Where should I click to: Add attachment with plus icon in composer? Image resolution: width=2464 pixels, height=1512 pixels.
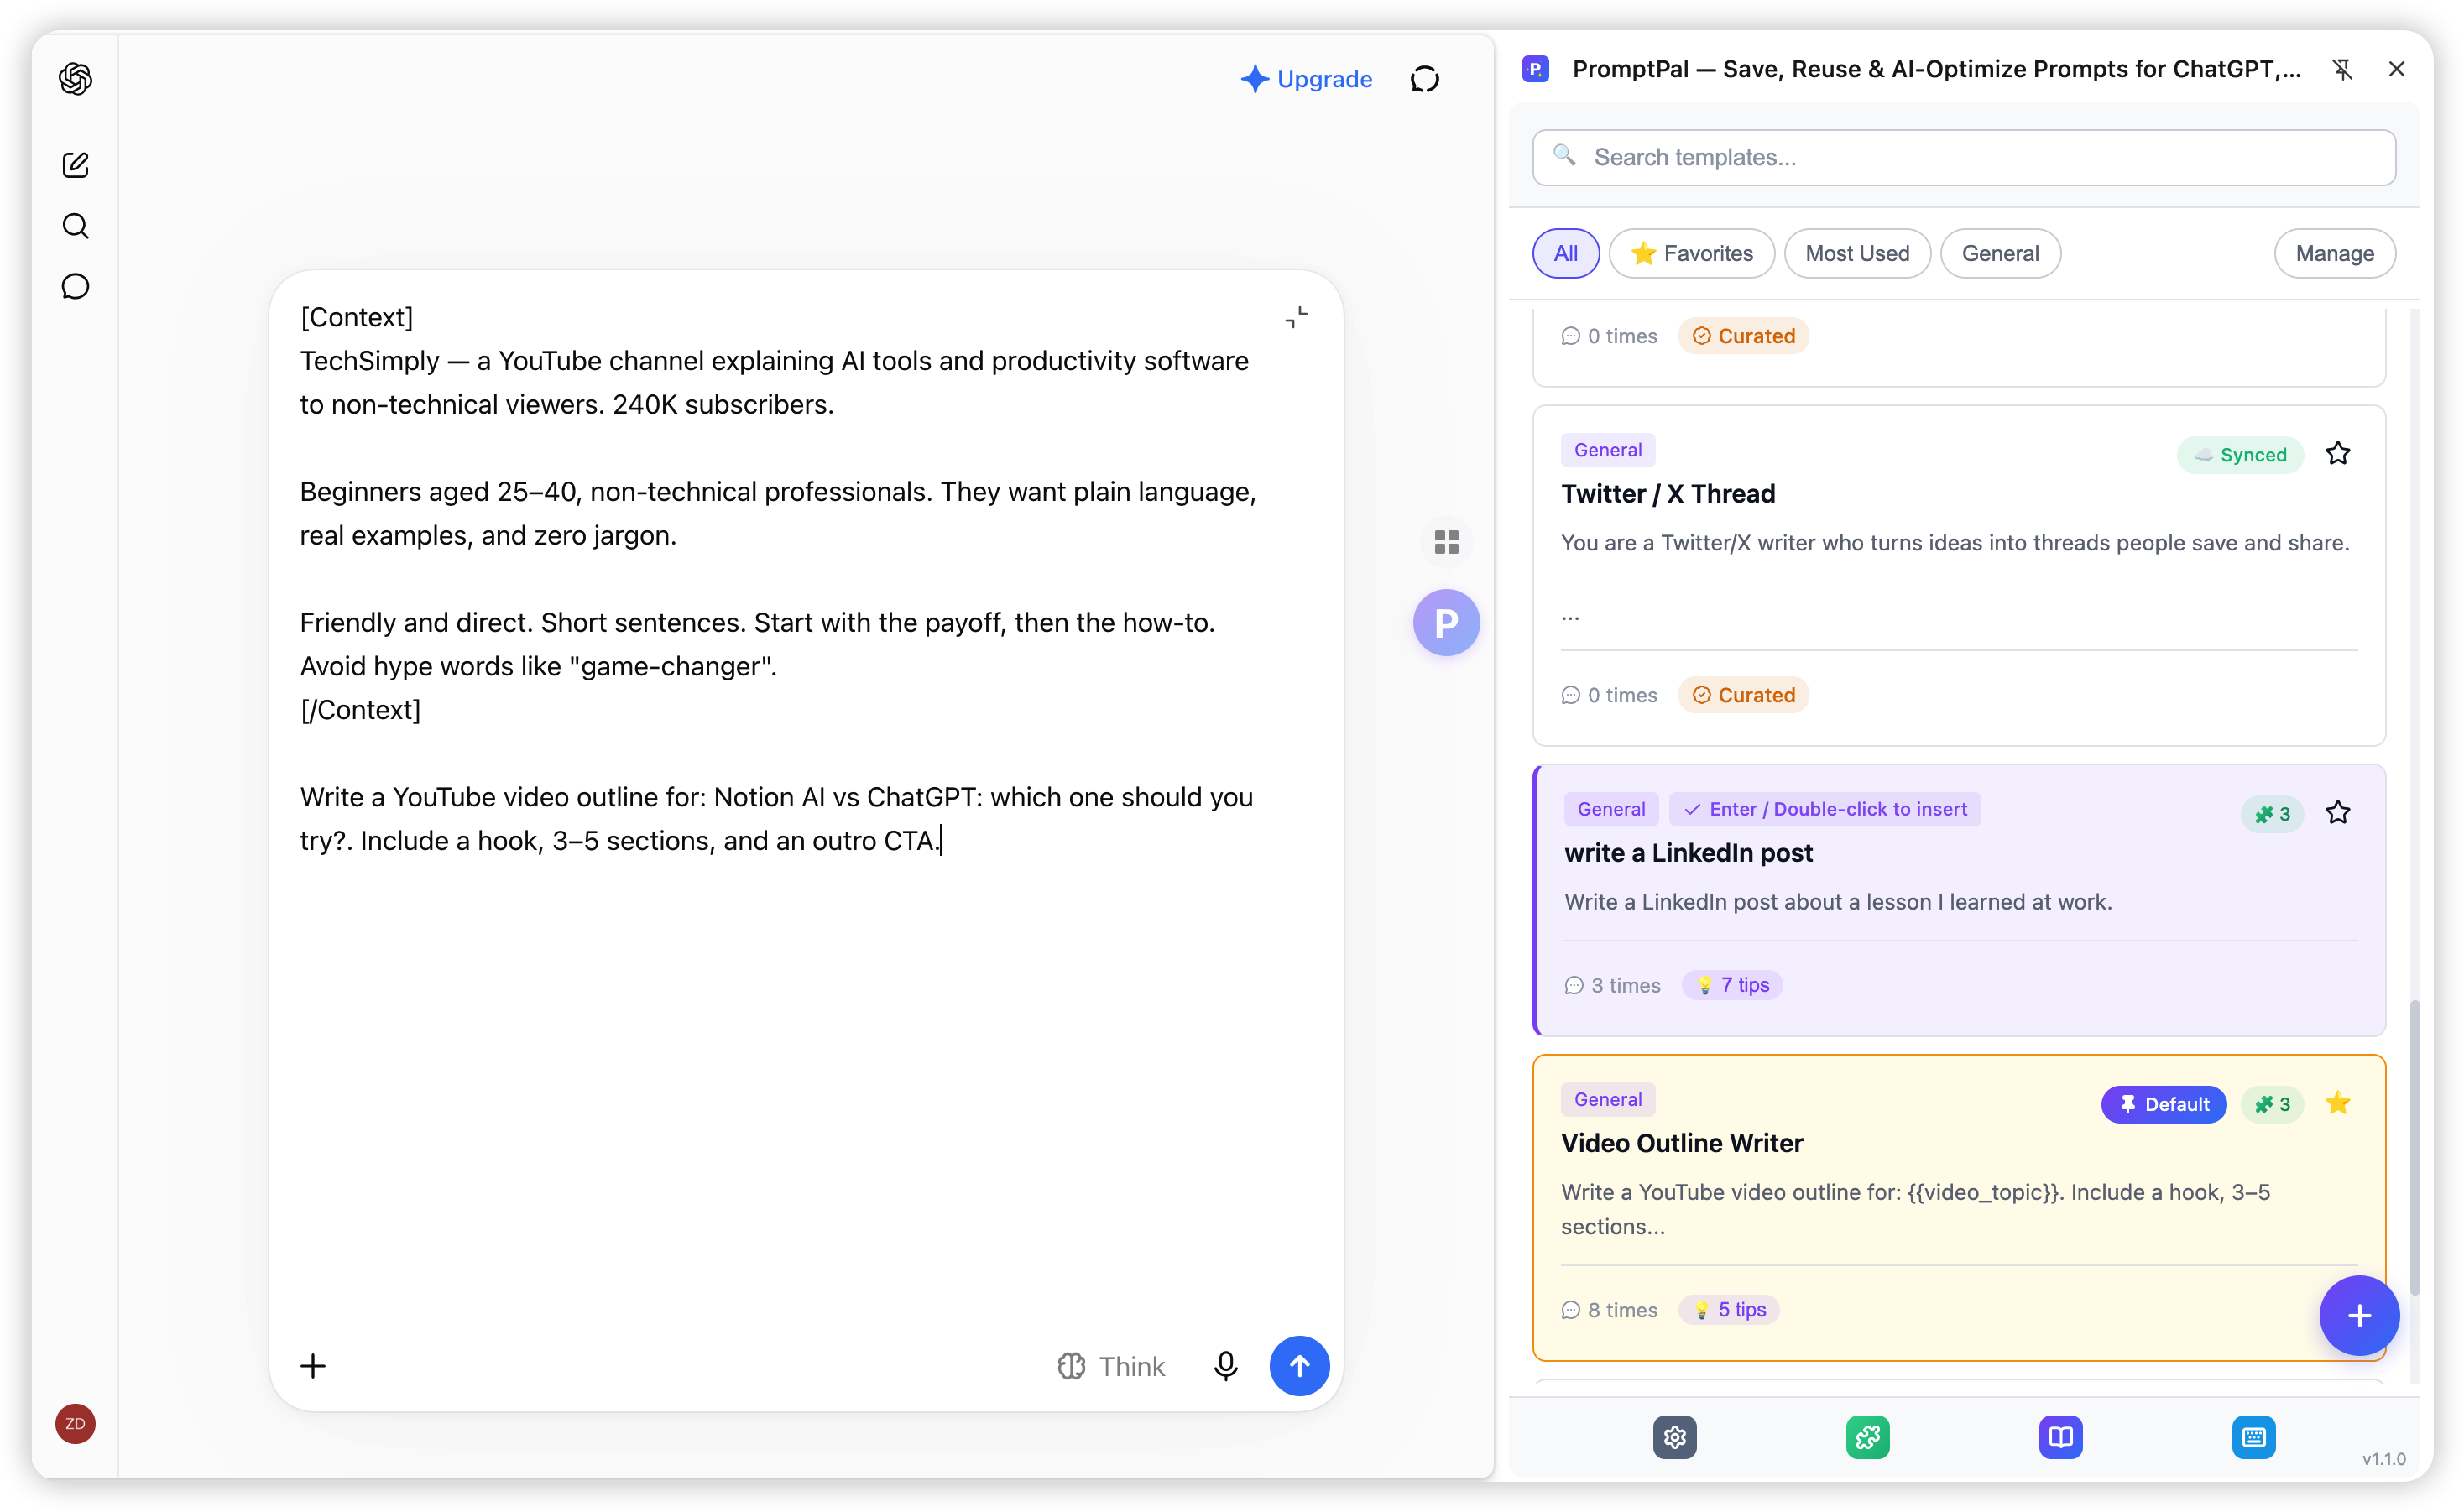313,1366
